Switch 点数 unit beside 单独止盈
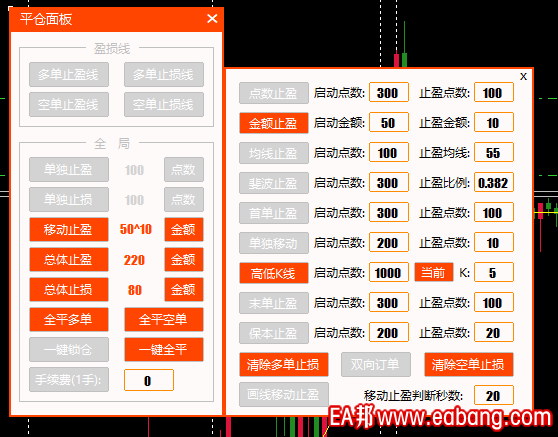This screenshot has width=558, height=437. point(184,169)
